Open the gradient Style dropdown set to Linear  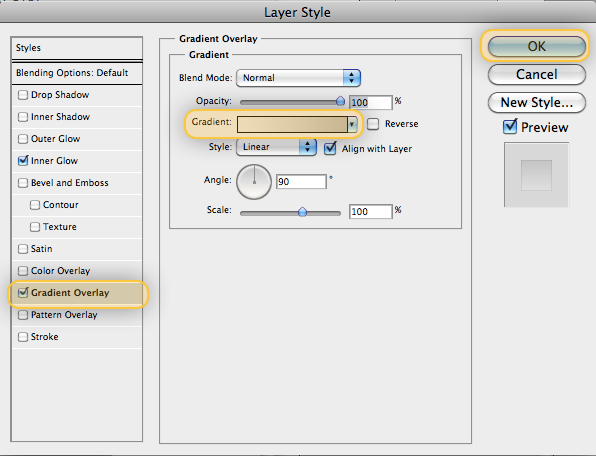tap(276, 147)
